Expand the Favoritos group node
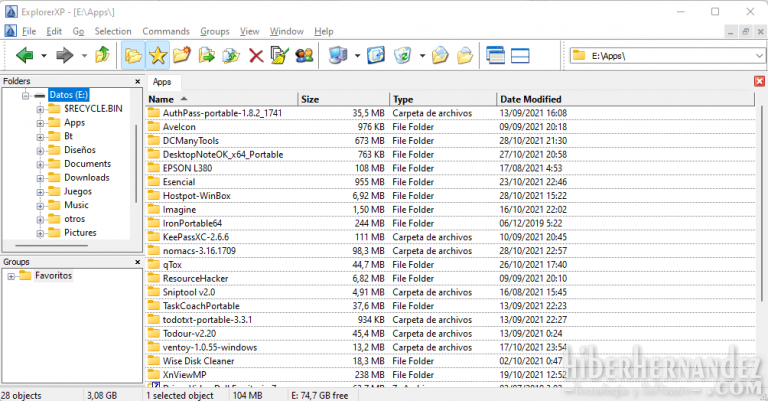 pyautogui.click(x=12, y=275)
